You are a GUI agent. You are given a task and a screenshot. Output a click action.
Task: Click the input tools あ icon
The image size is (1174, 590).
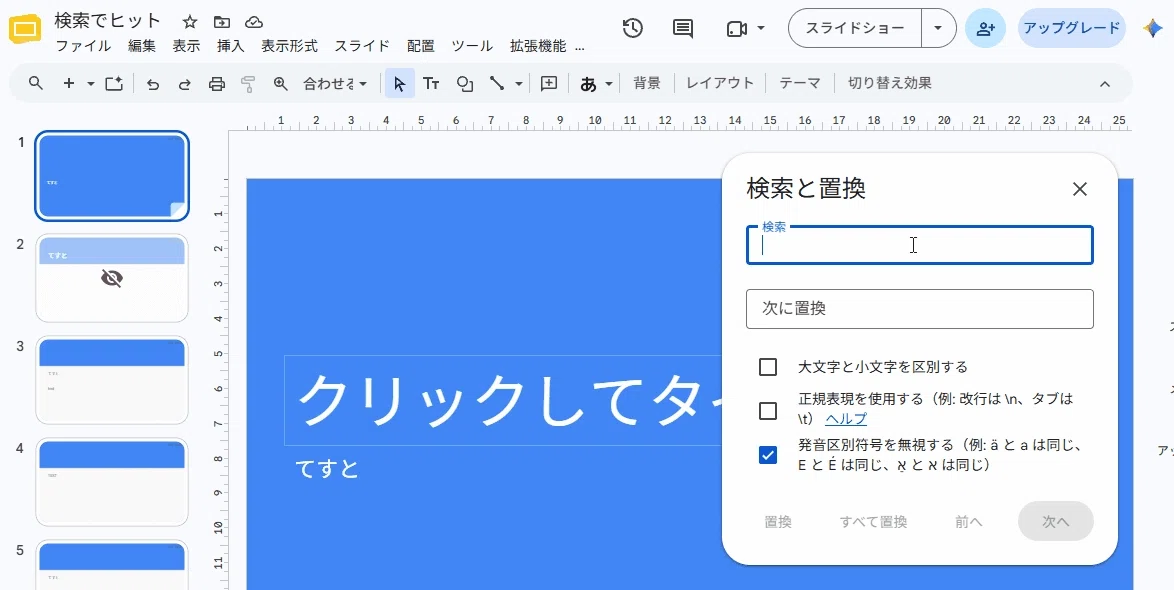[588, 84]
